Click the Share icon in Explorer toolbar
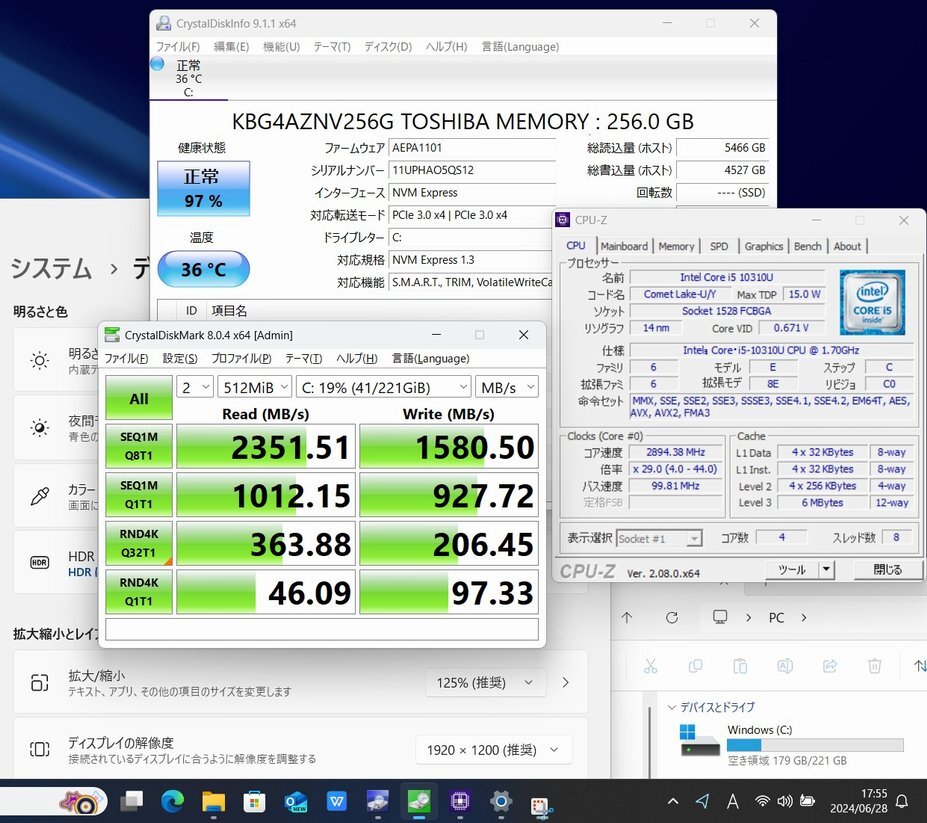 pyautogui.click(x=830, y=666)
